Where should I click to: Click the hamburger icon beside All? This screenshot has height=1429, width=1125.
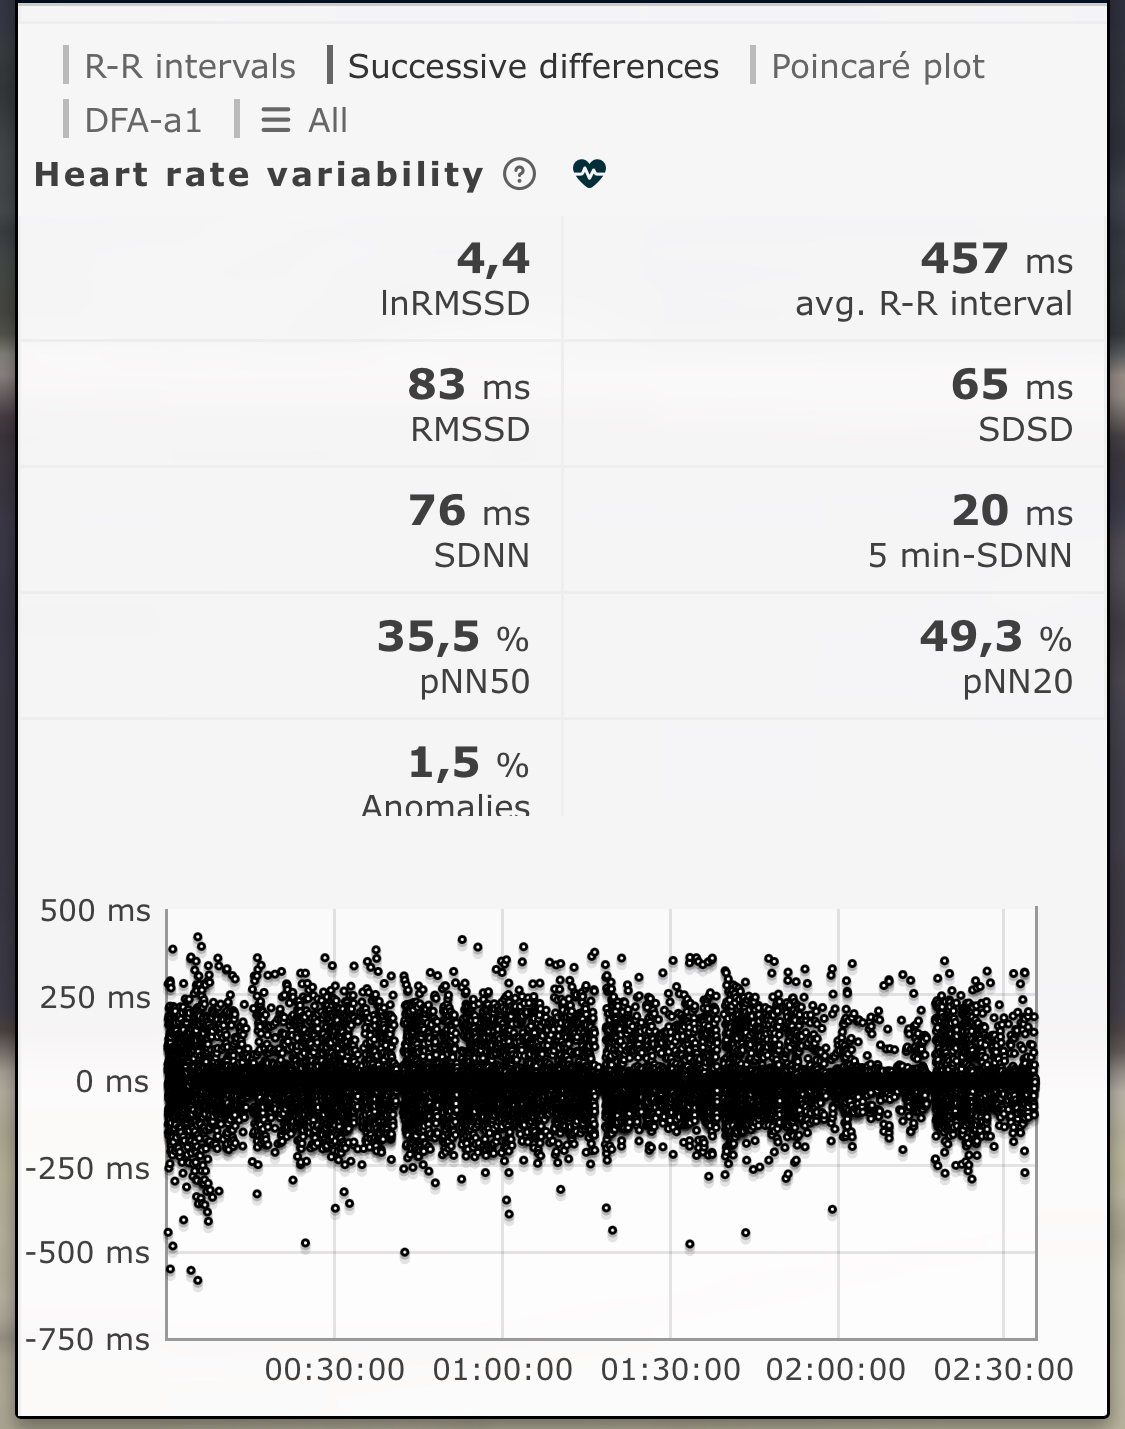coord(275,121)
